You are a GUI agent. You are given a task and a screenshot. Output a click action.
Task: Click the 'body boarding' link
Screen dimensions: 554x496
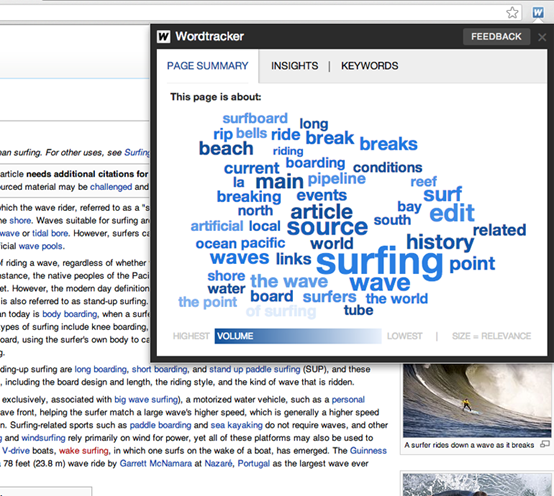click(x=70, y=314)
